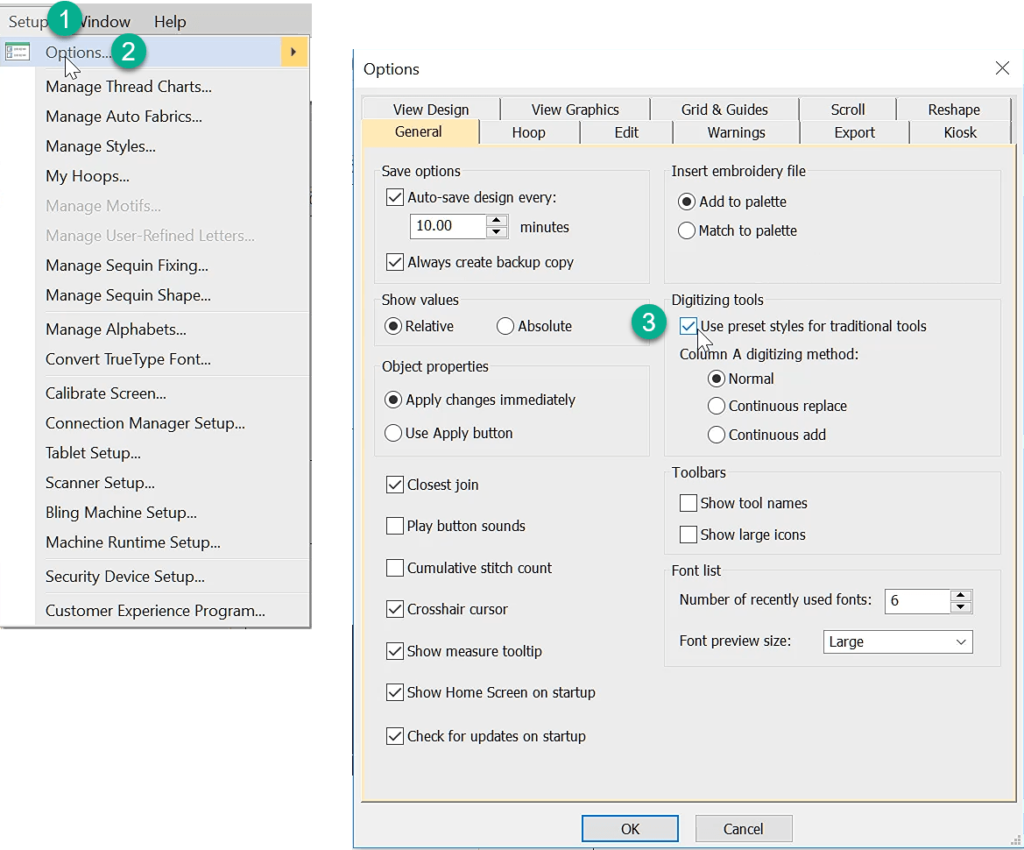Expand the Options submenu arrow
The height and width of the screenshot is (850, 1024).
293,50
